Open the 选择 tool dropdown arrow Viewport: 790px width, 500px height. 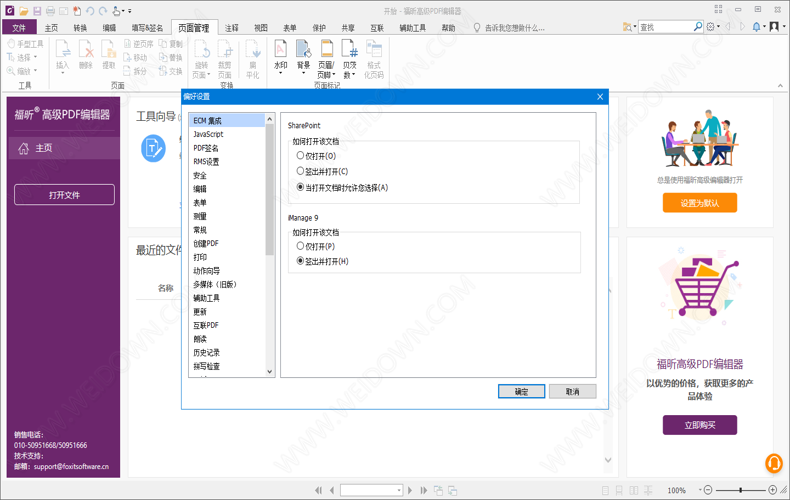click(35, 57)
